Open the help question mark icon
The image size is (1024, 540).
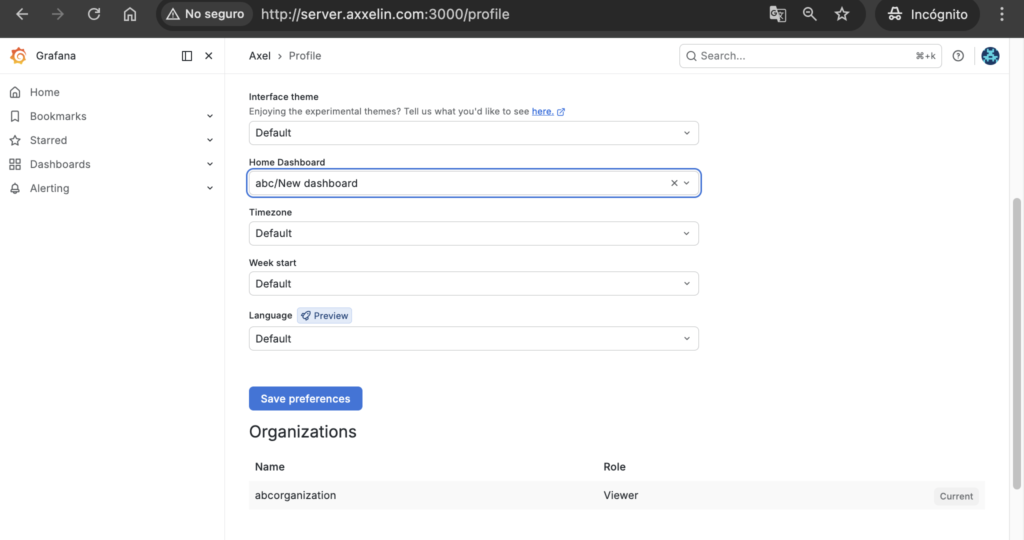[x=958, y=56]
